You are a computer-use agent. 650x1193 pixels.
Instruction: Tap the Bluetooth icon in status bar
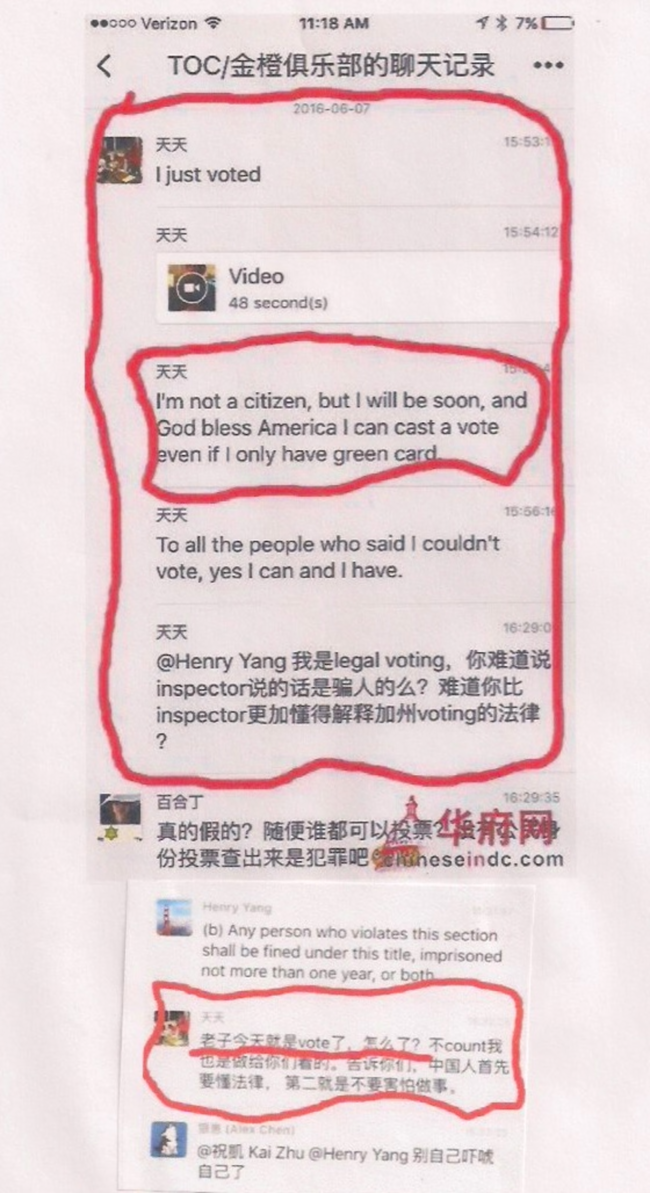pyautogui.click(x=502, y=24)
